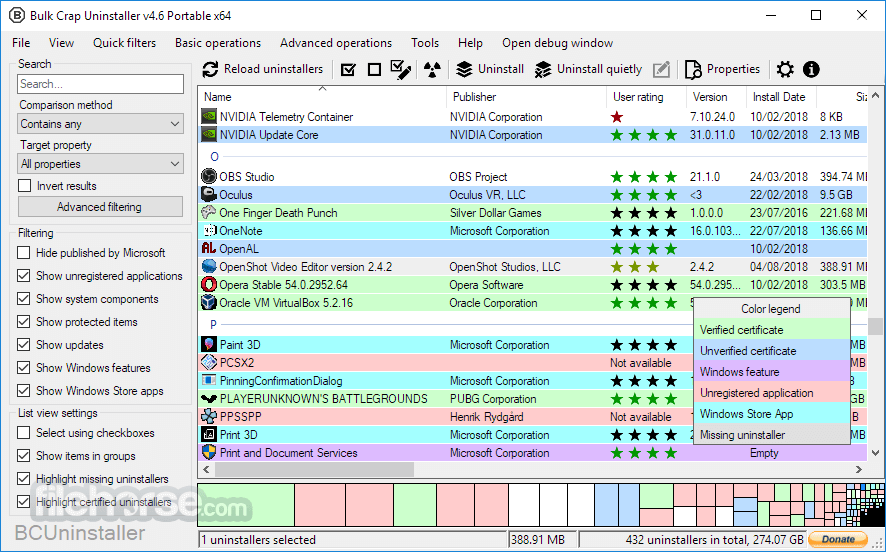Click the Oculus app icon
Viewport: 886px width, 552px height.
click(x=209, y=194)
